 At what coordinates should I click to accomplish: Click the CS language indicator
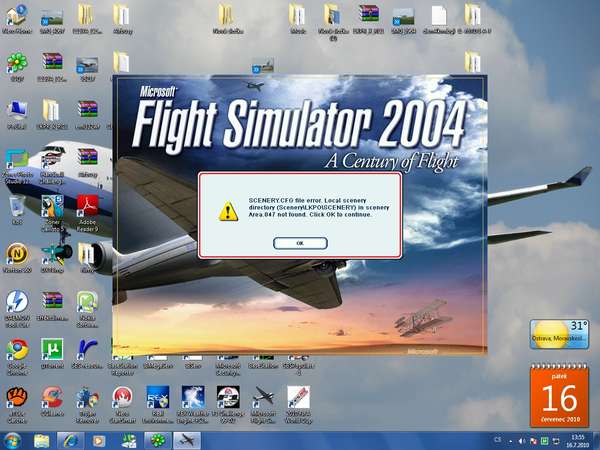click(x=497, y=440)
